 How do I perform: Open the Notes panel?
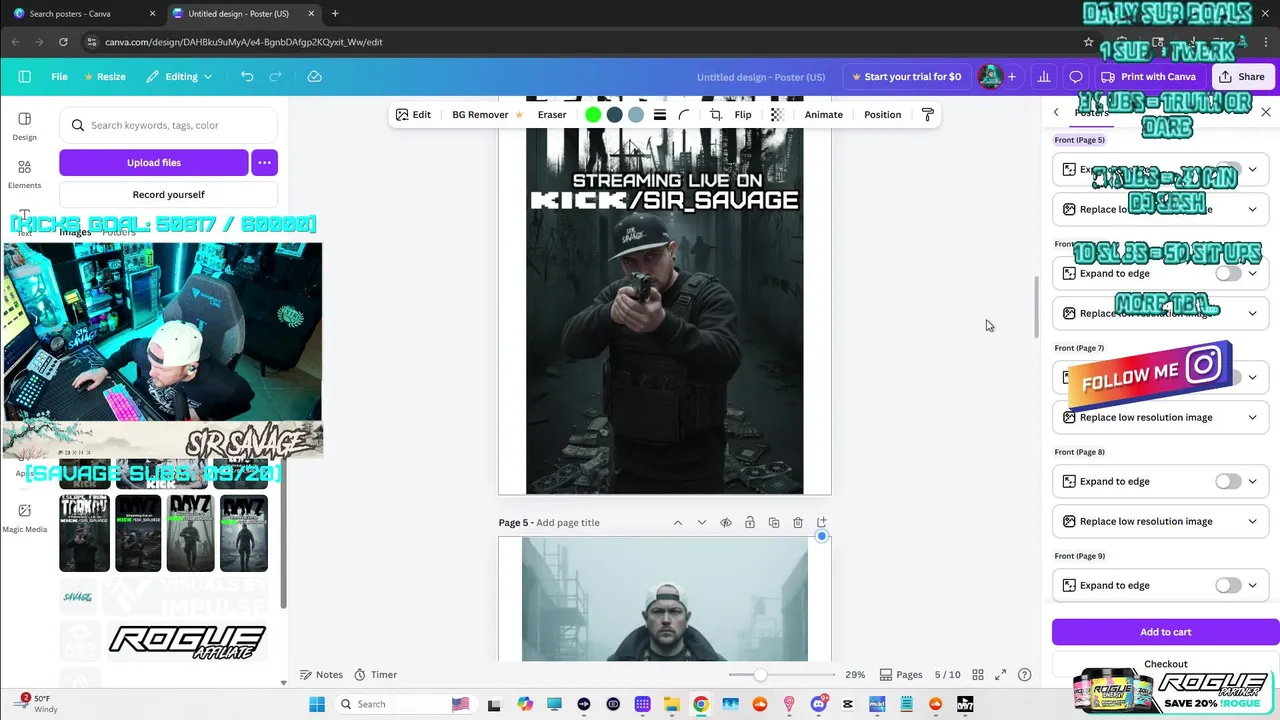click(x=321, y=675)
